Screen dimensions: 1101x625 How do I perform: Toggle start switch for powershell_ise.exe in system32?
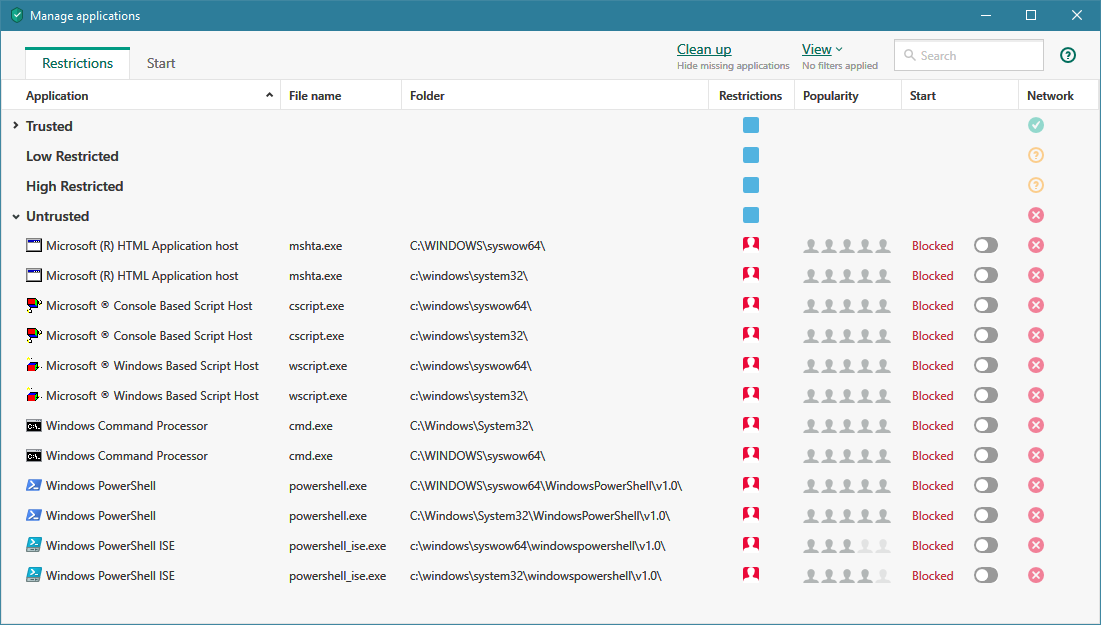[986, 575]
